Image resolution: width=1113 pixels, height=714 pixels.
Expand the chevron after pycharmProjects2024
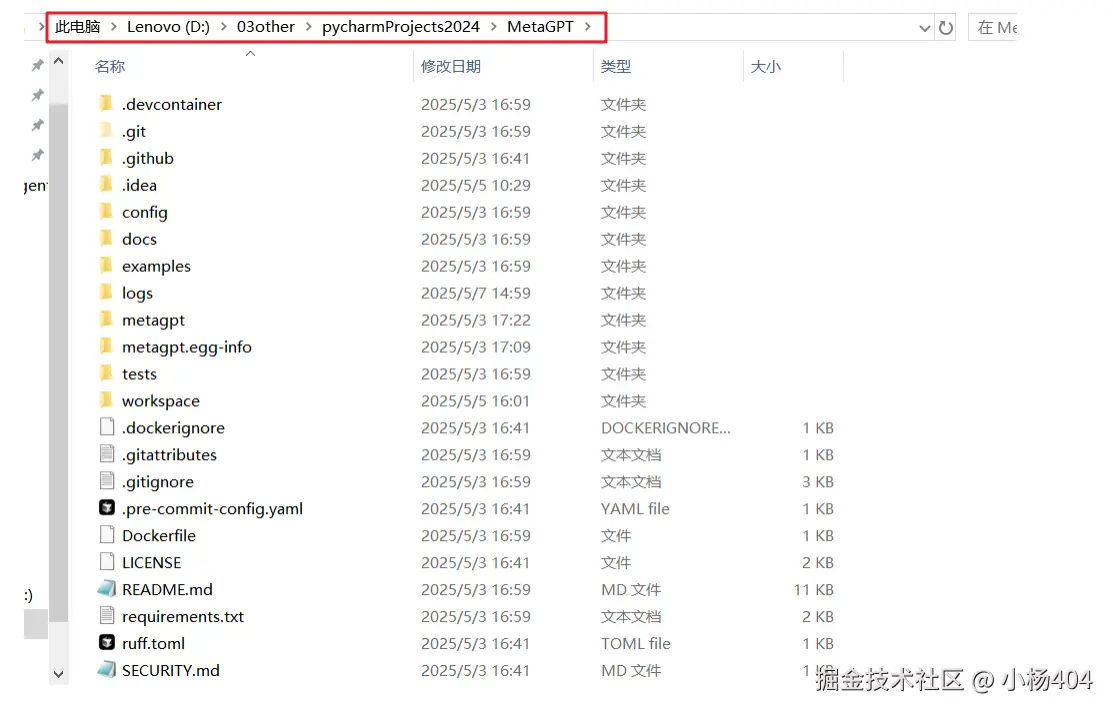[493, 27]
